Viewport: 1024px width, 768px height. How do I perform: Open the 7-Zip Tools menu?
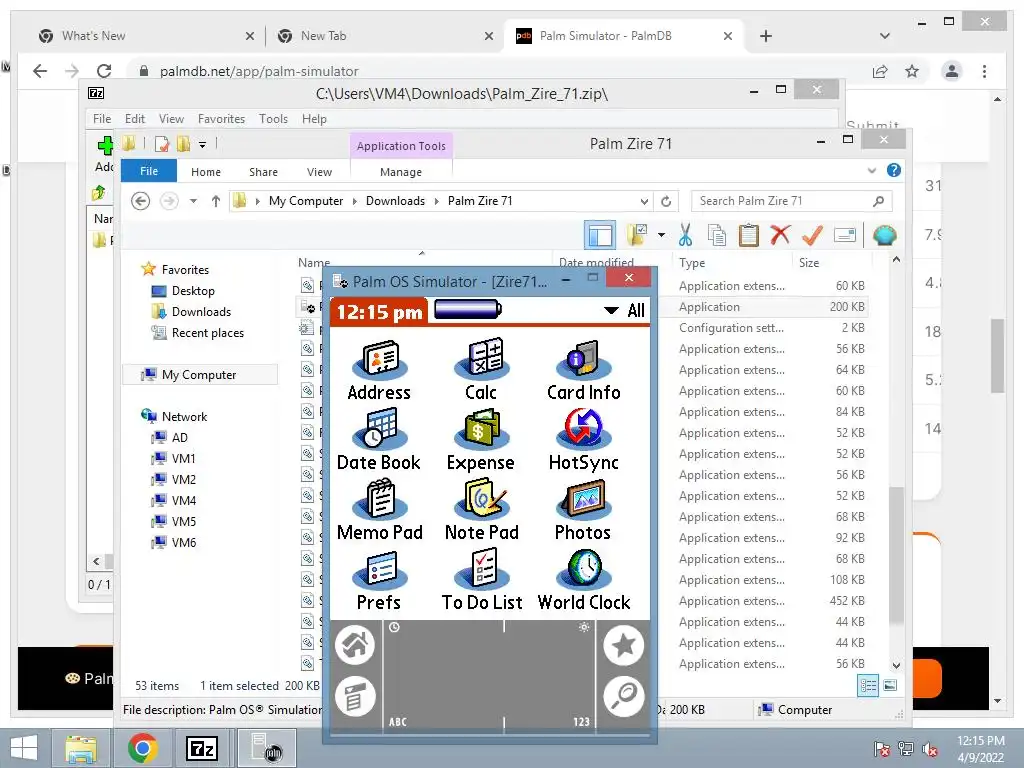coord(273,119)
